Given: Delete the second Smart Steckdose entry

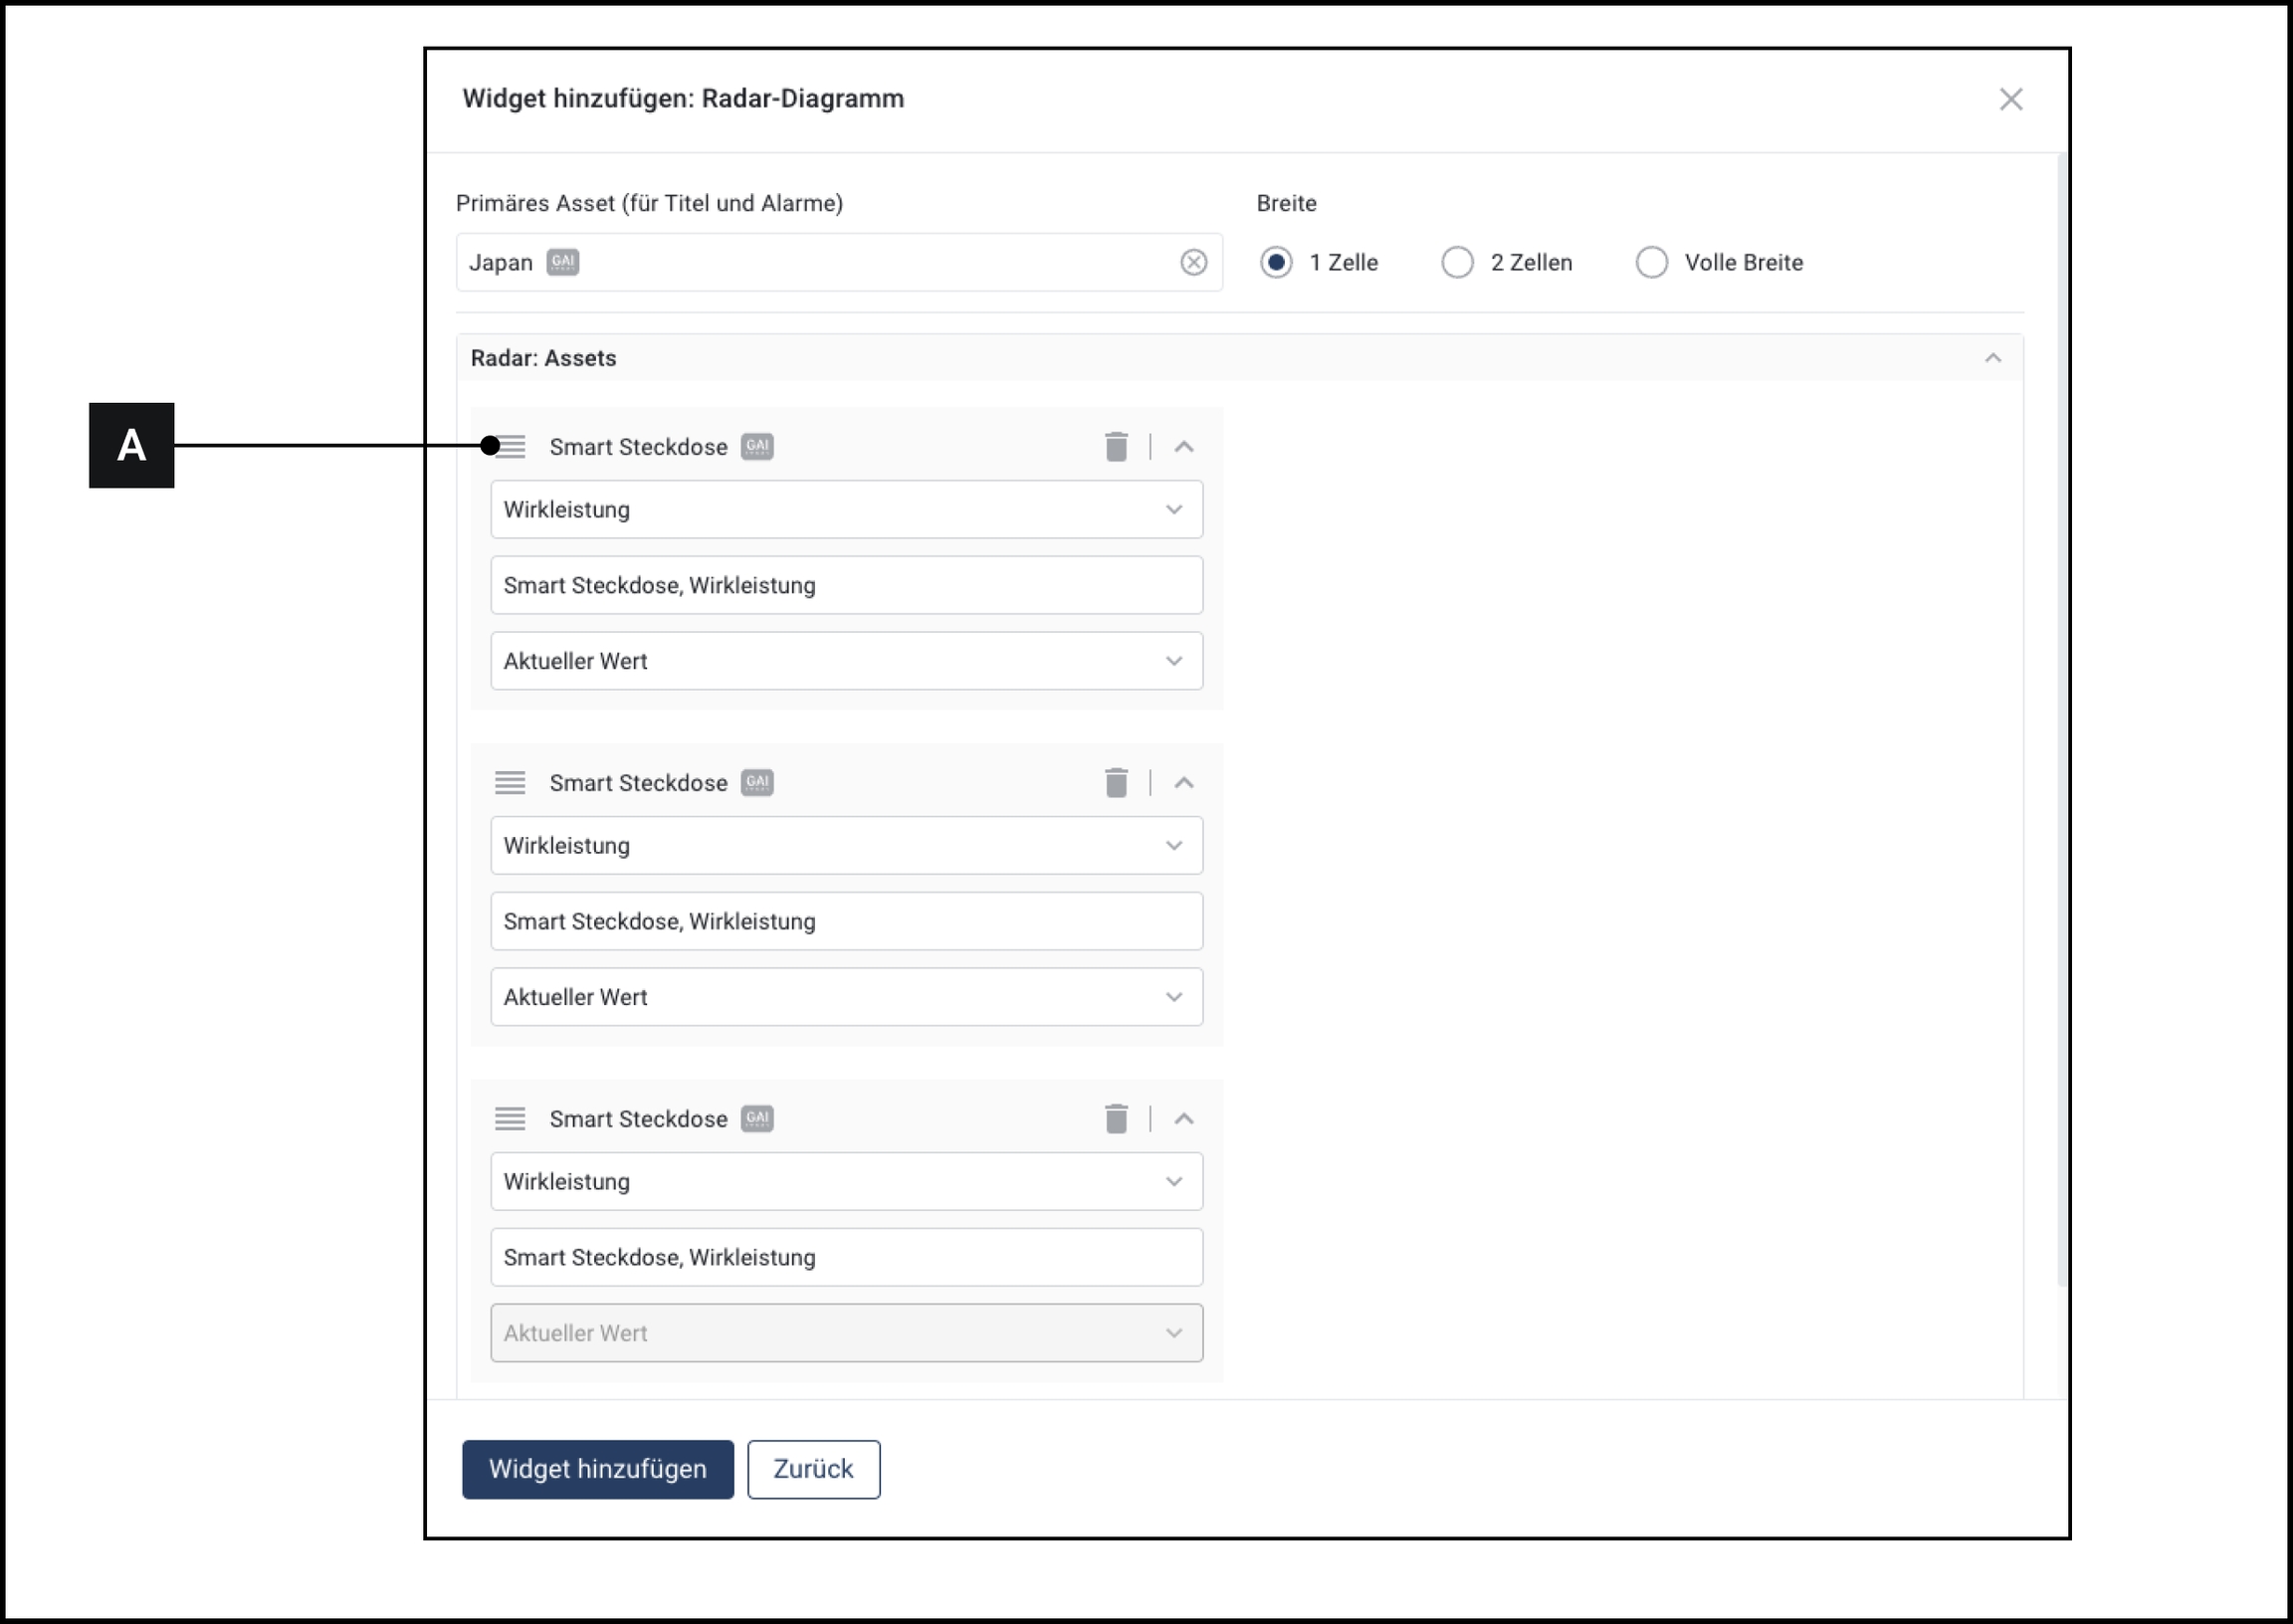Looking at the screenshot, I should click(1116, 783).
